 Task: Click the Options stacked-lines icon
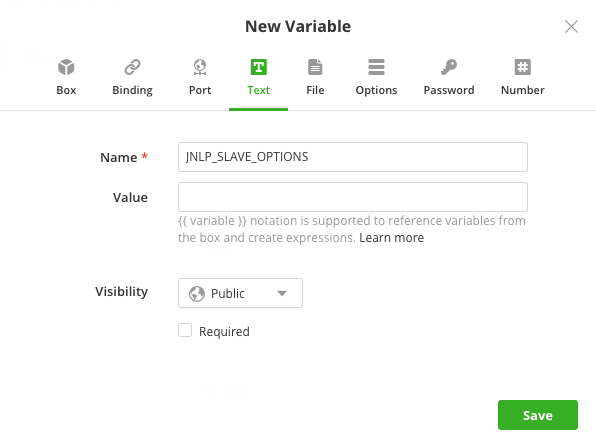point(376,67)
